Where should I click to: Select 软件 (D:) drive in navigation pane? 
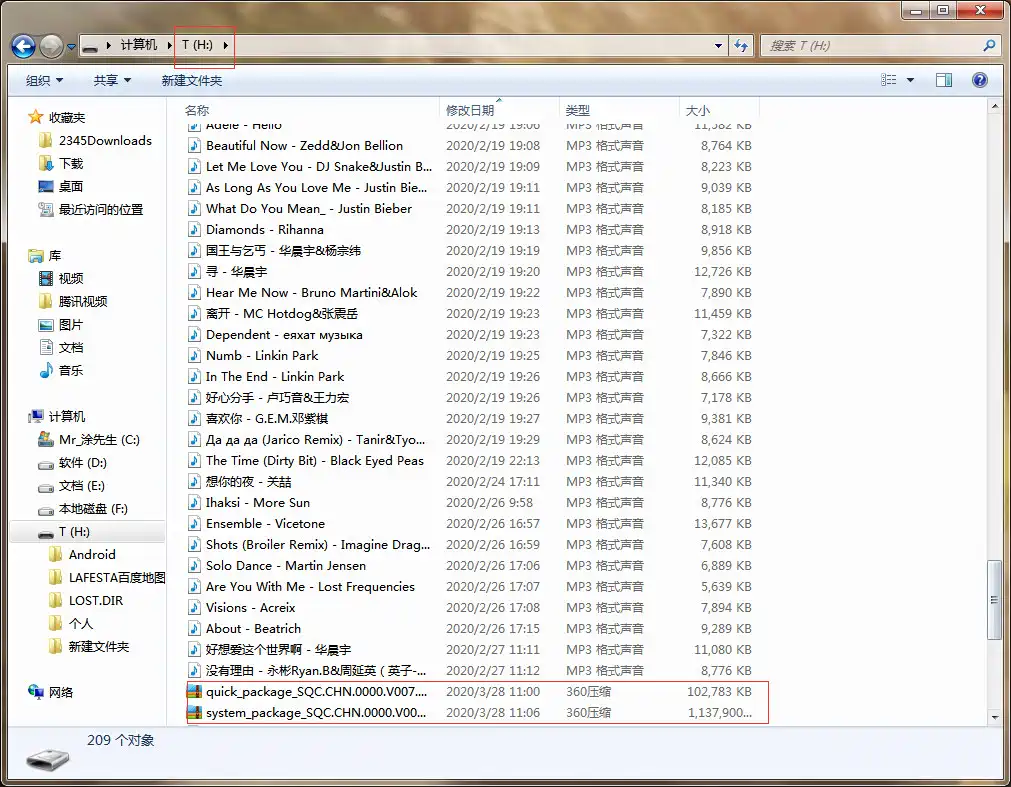pyautogui.click(x=82, y=463)
